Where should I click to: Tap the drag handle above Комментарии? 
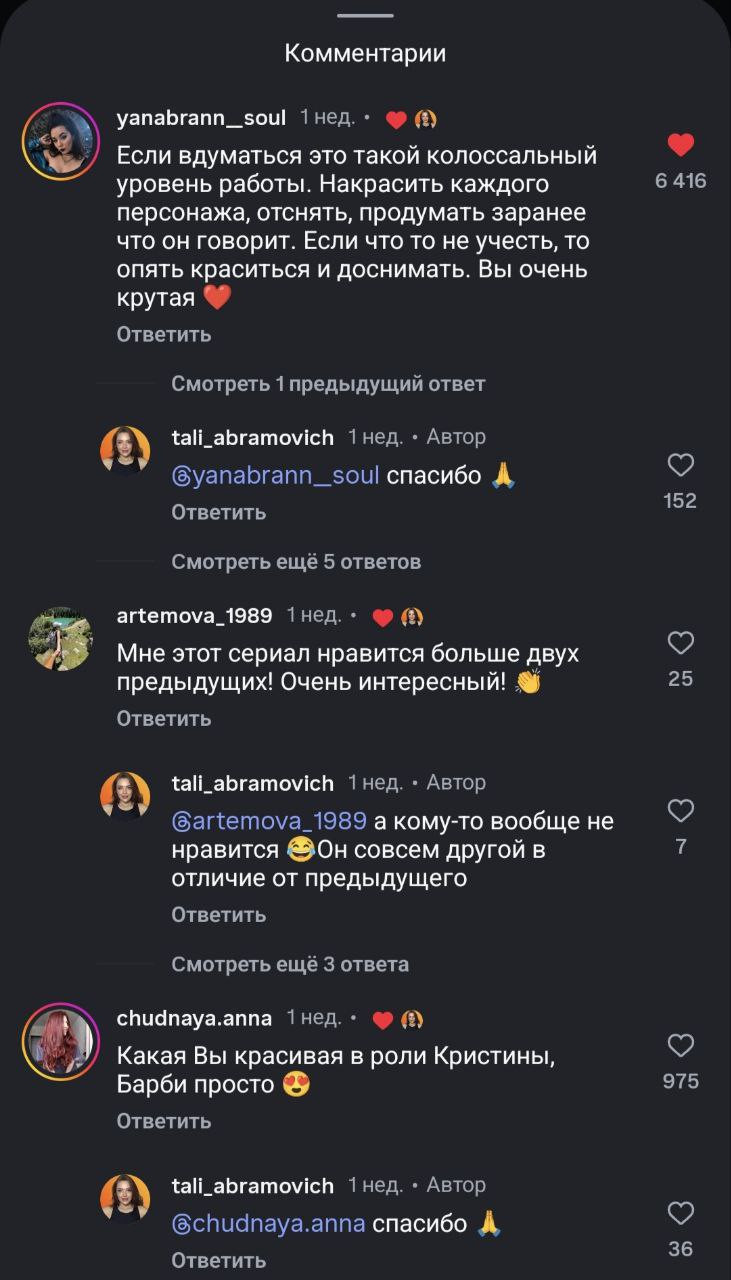[365, 15]
